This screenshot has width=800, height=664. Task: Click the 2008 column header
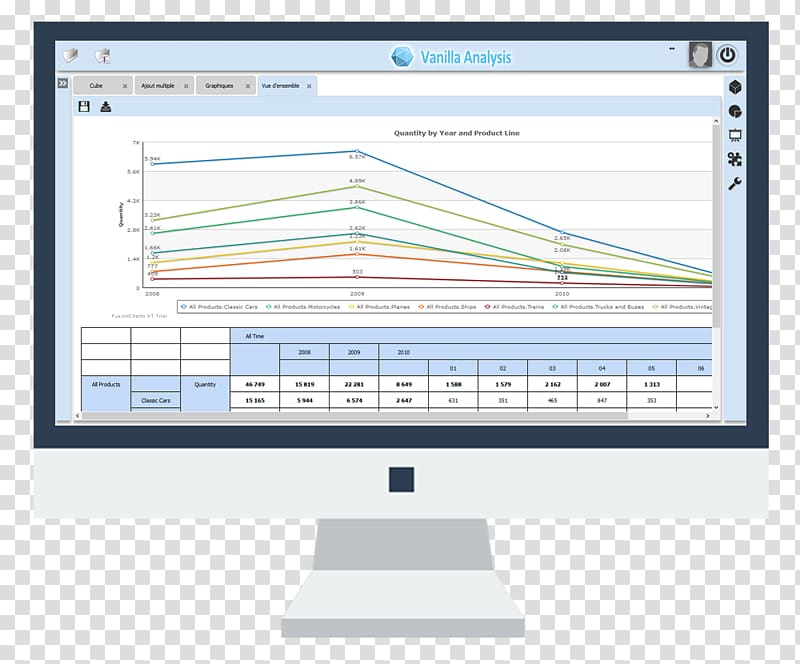coord(305,352)
